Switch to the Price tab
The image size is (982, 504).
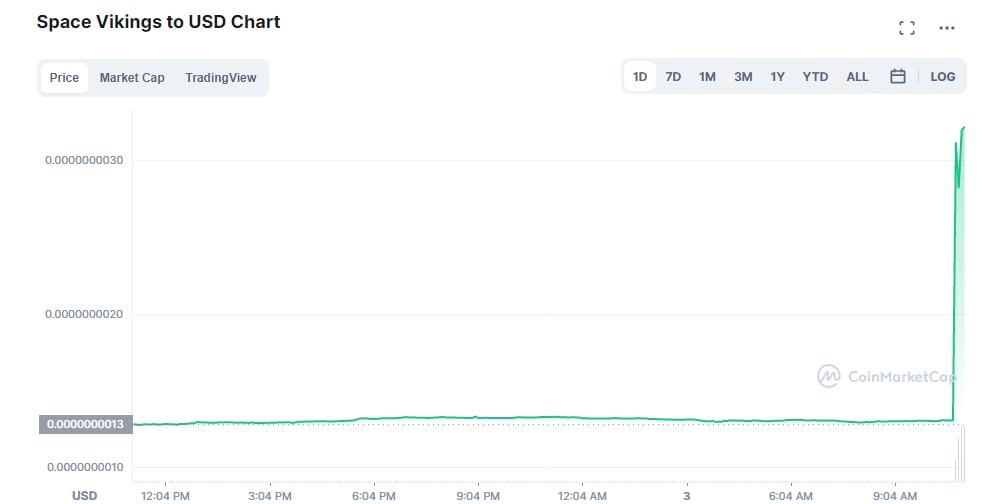65,78
